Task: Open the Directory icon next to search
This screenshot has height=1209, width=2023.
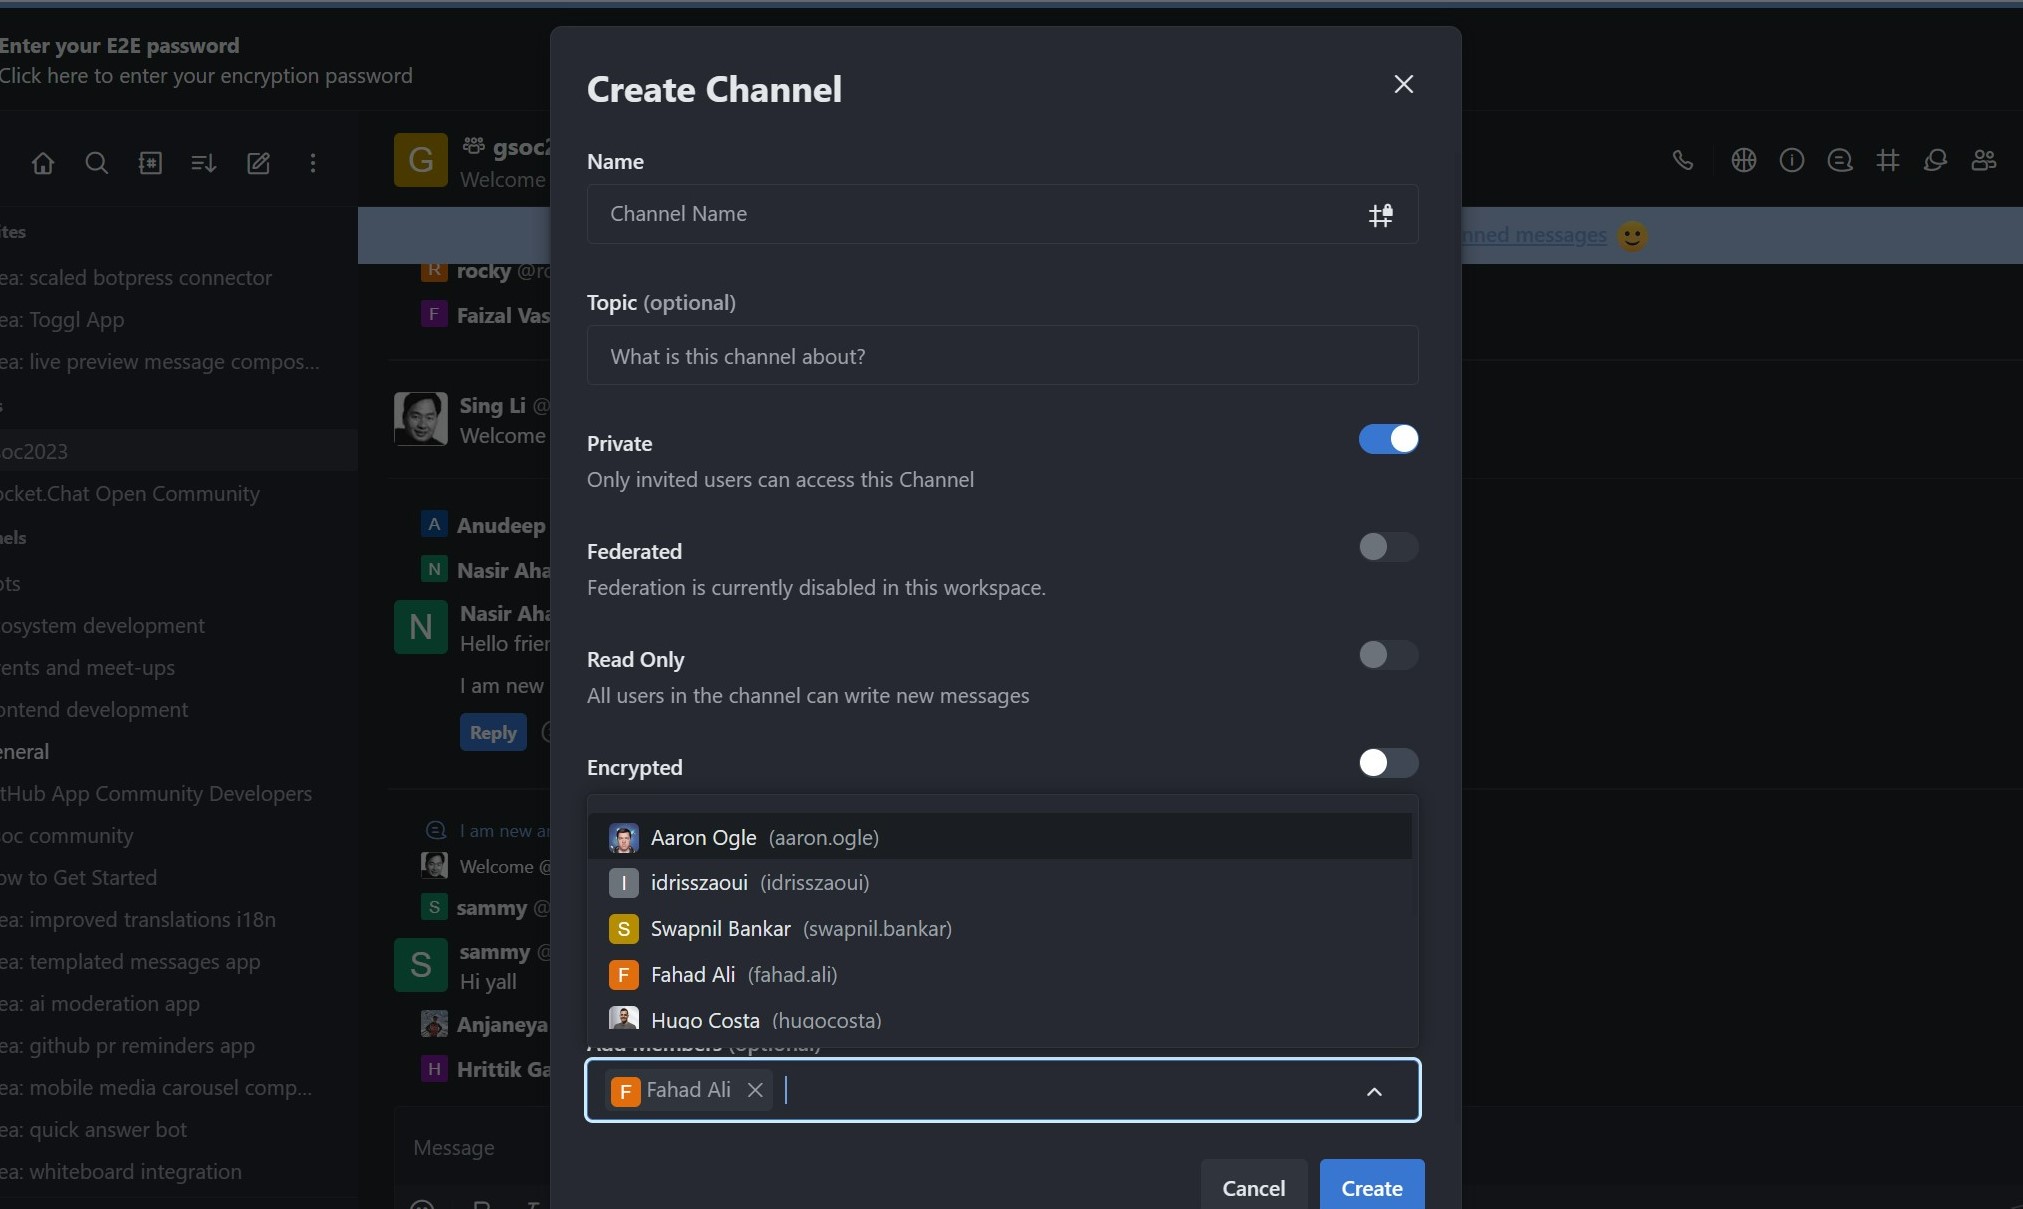Action: 150,162
